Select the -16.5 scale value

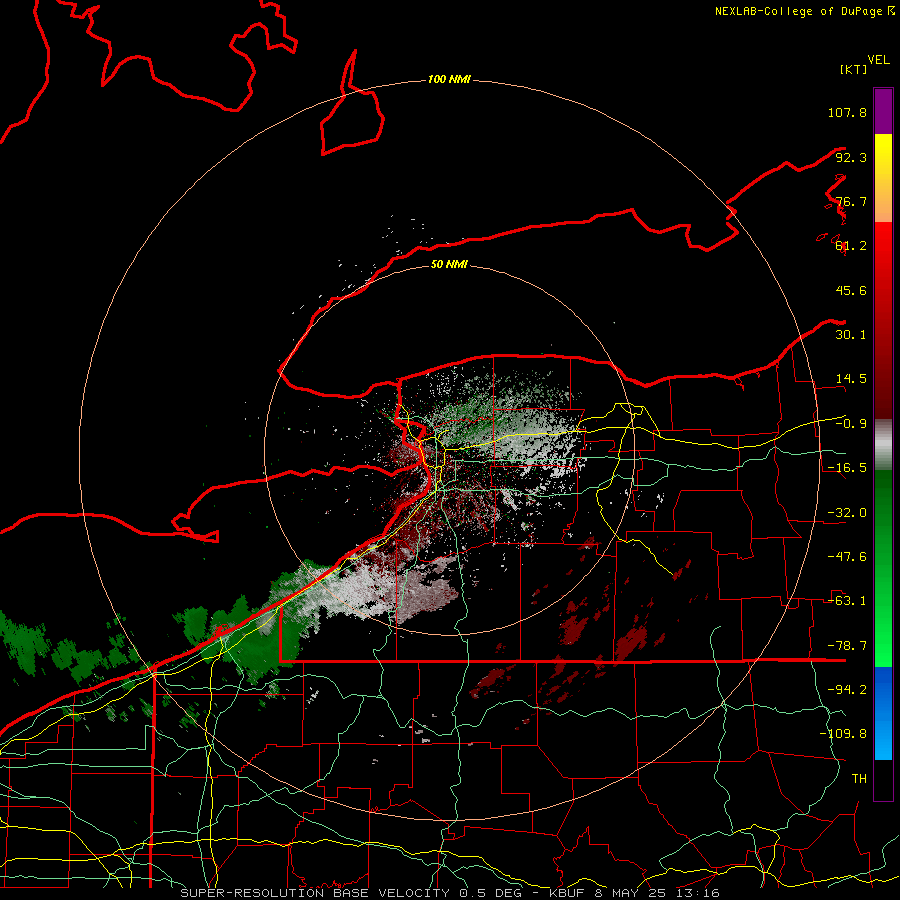[847, 468]
